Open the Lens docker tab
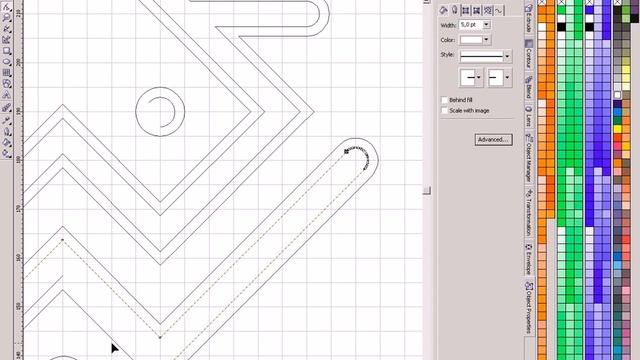Viewport: 640px width, 360px height. click(529, 116)
